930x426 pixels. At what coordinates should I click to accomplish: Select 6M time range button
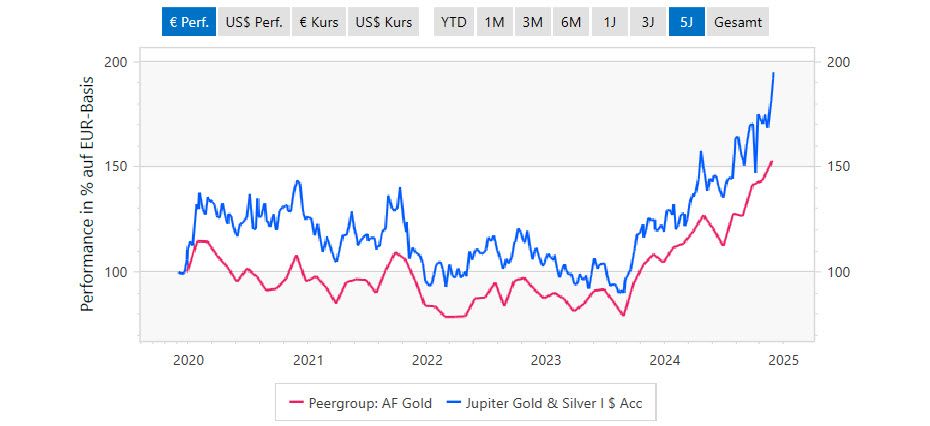point(571,23)
